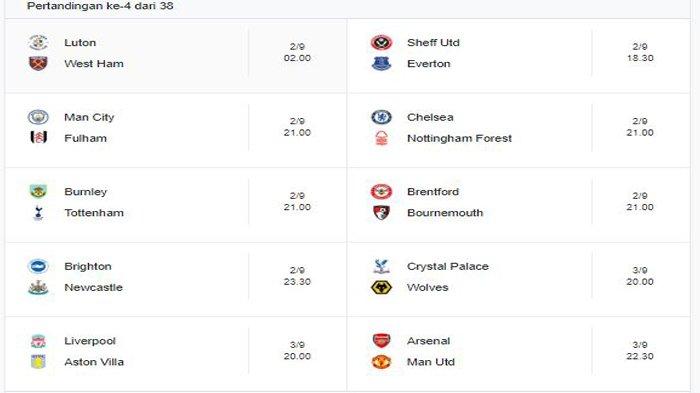This screenshot has width=700, height=393.
Task: Open the Brighton vs Newcastle match time
Action: (297, 276)
